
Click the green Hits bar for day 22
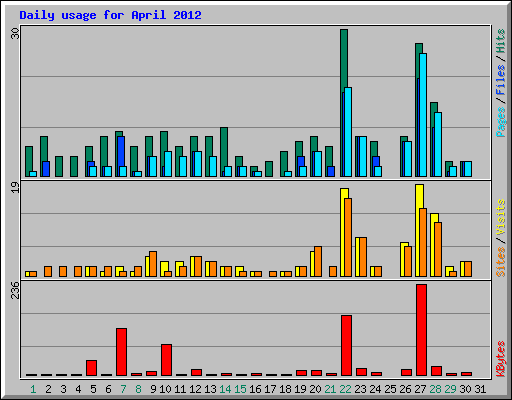pyautogui.click(x=344, y=60)
